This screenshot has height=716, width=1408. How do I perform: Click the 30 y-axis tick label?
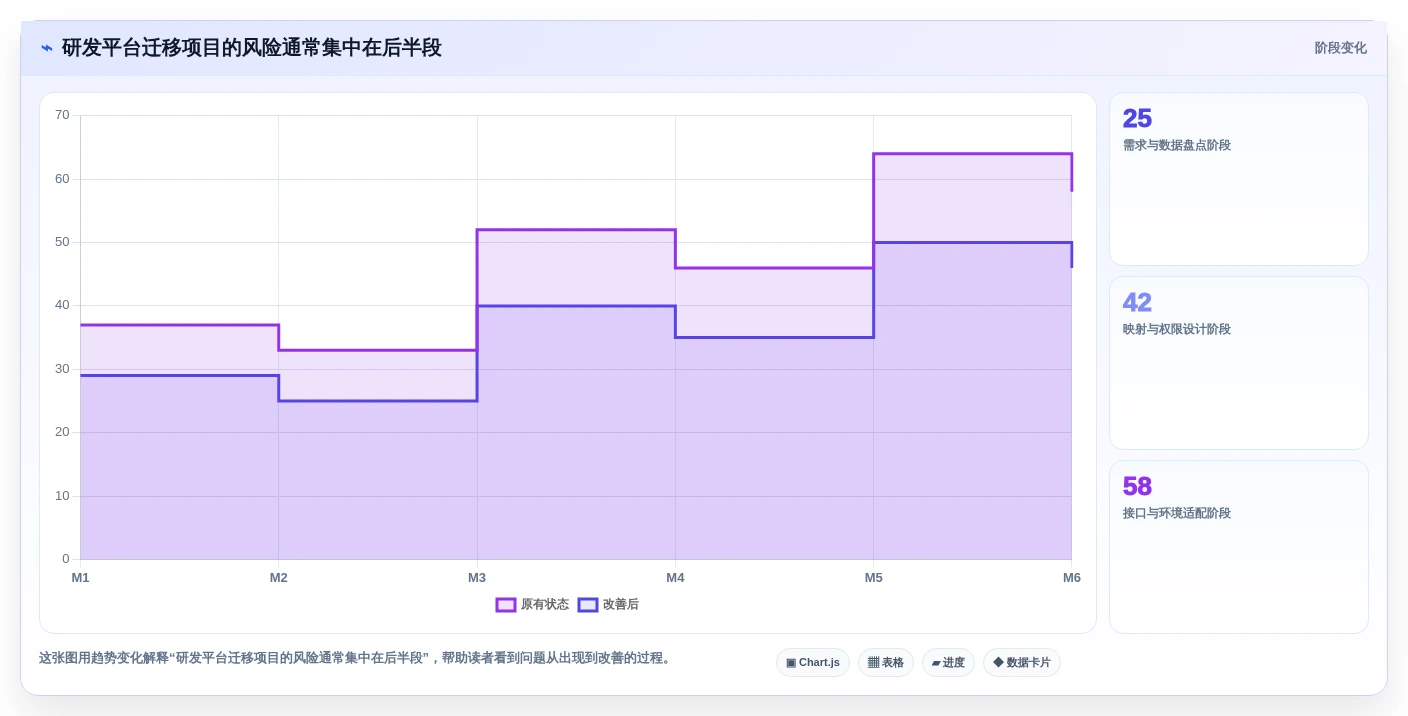click(x=62, y=369)
